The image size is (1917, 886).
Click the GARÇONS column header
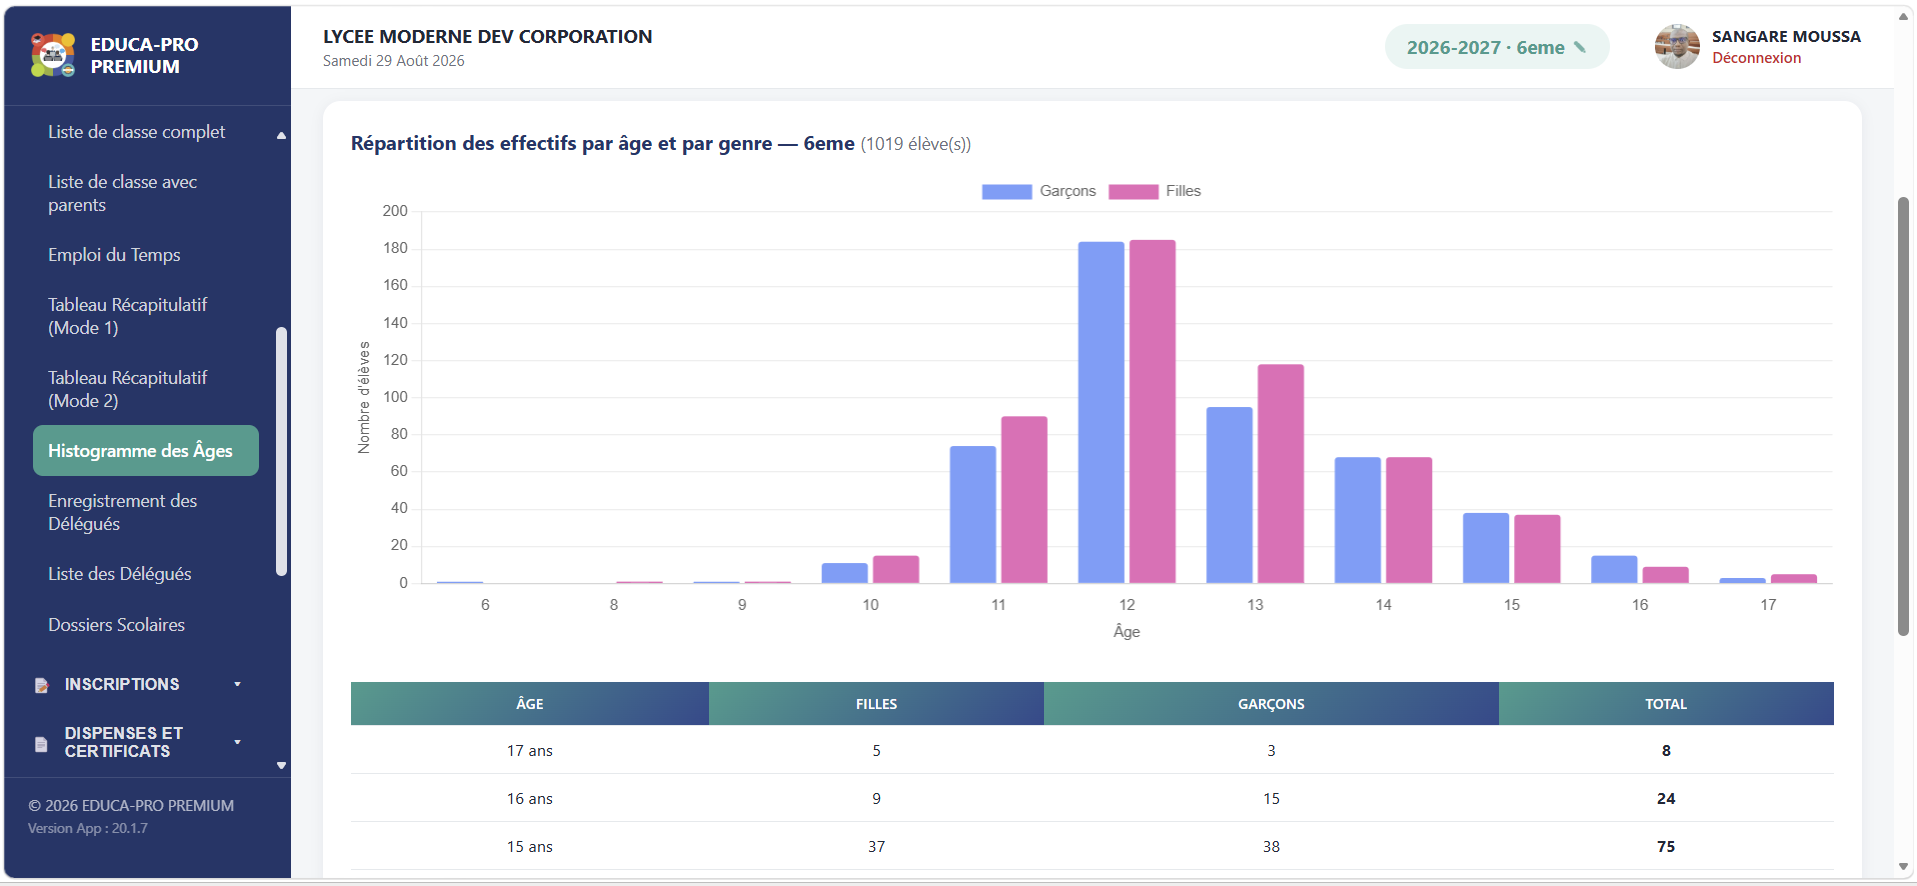coord(1271,704)
